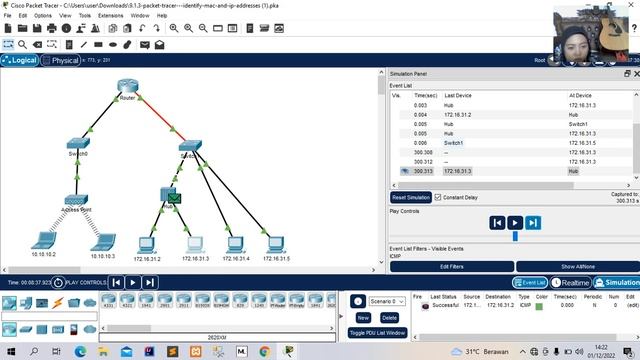
Task: Open the Activity Wizard icon
Action: 81,28
